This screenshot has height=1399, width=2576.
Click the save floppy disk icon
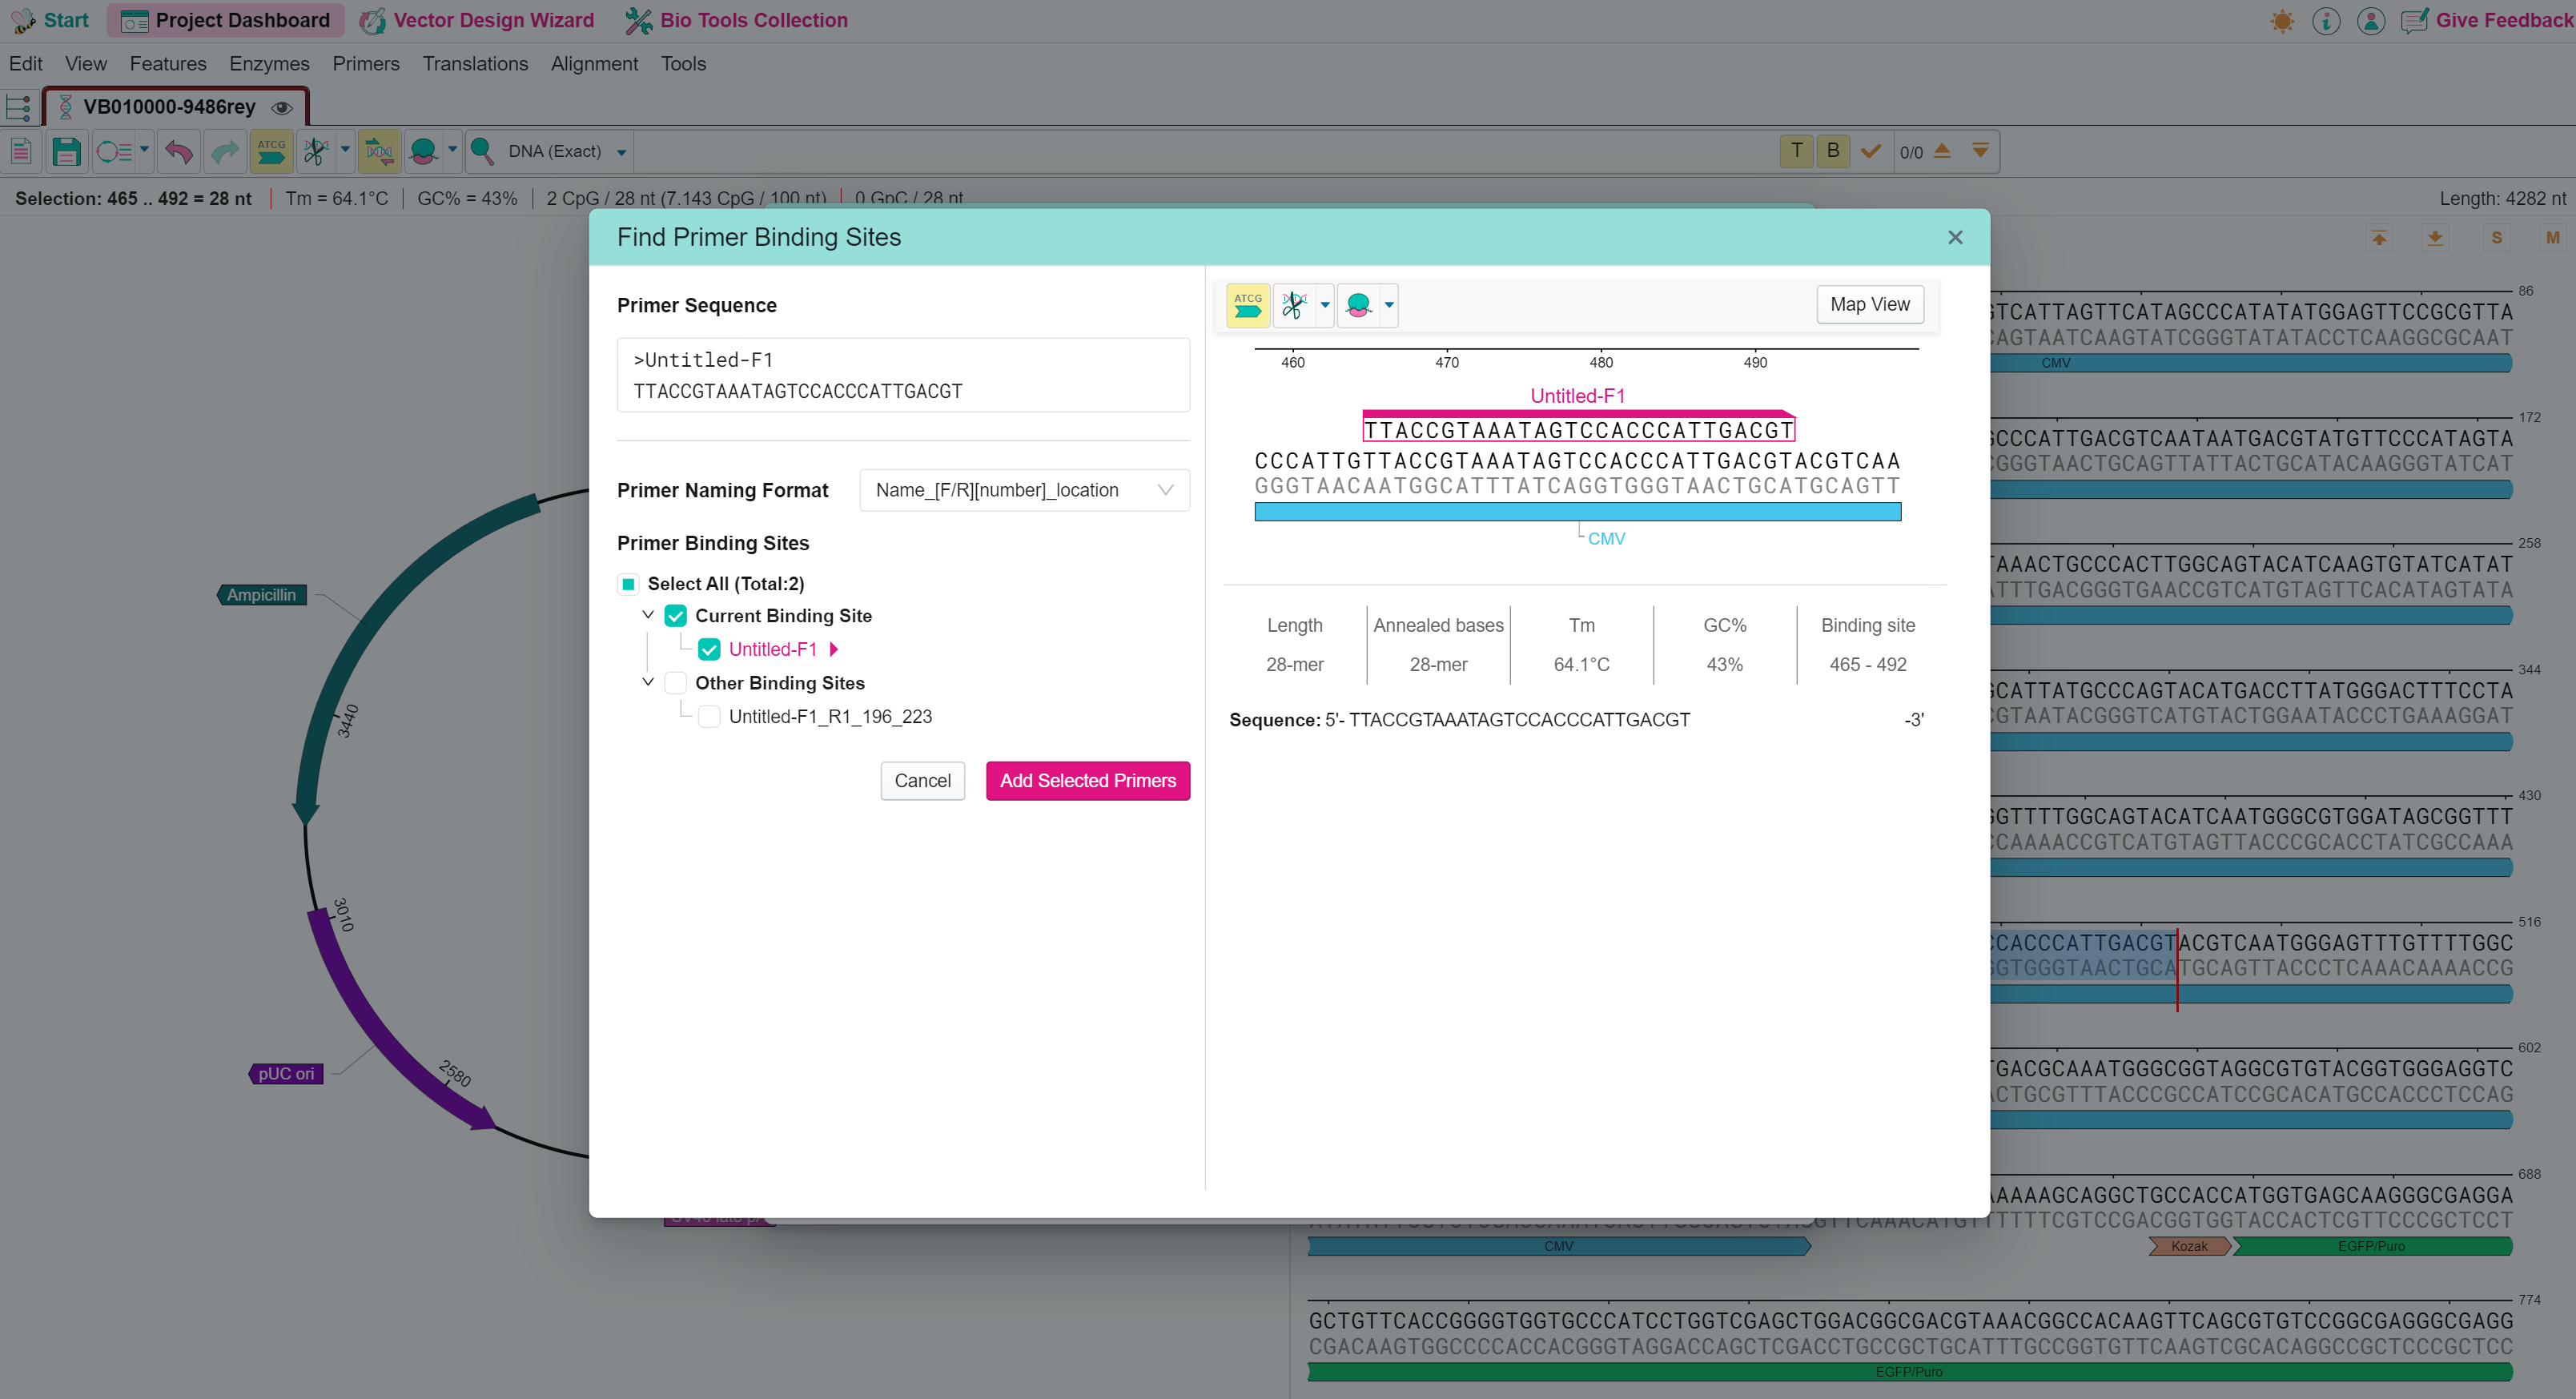(x=66, y=152)
